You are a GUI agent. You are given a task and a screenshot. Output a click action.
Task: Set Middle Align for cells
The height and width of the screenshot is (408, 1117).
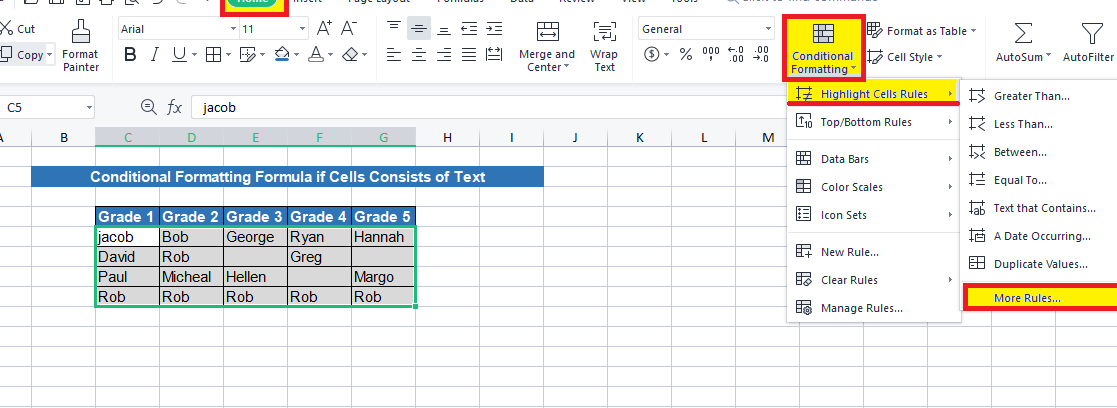coord(419,28)
